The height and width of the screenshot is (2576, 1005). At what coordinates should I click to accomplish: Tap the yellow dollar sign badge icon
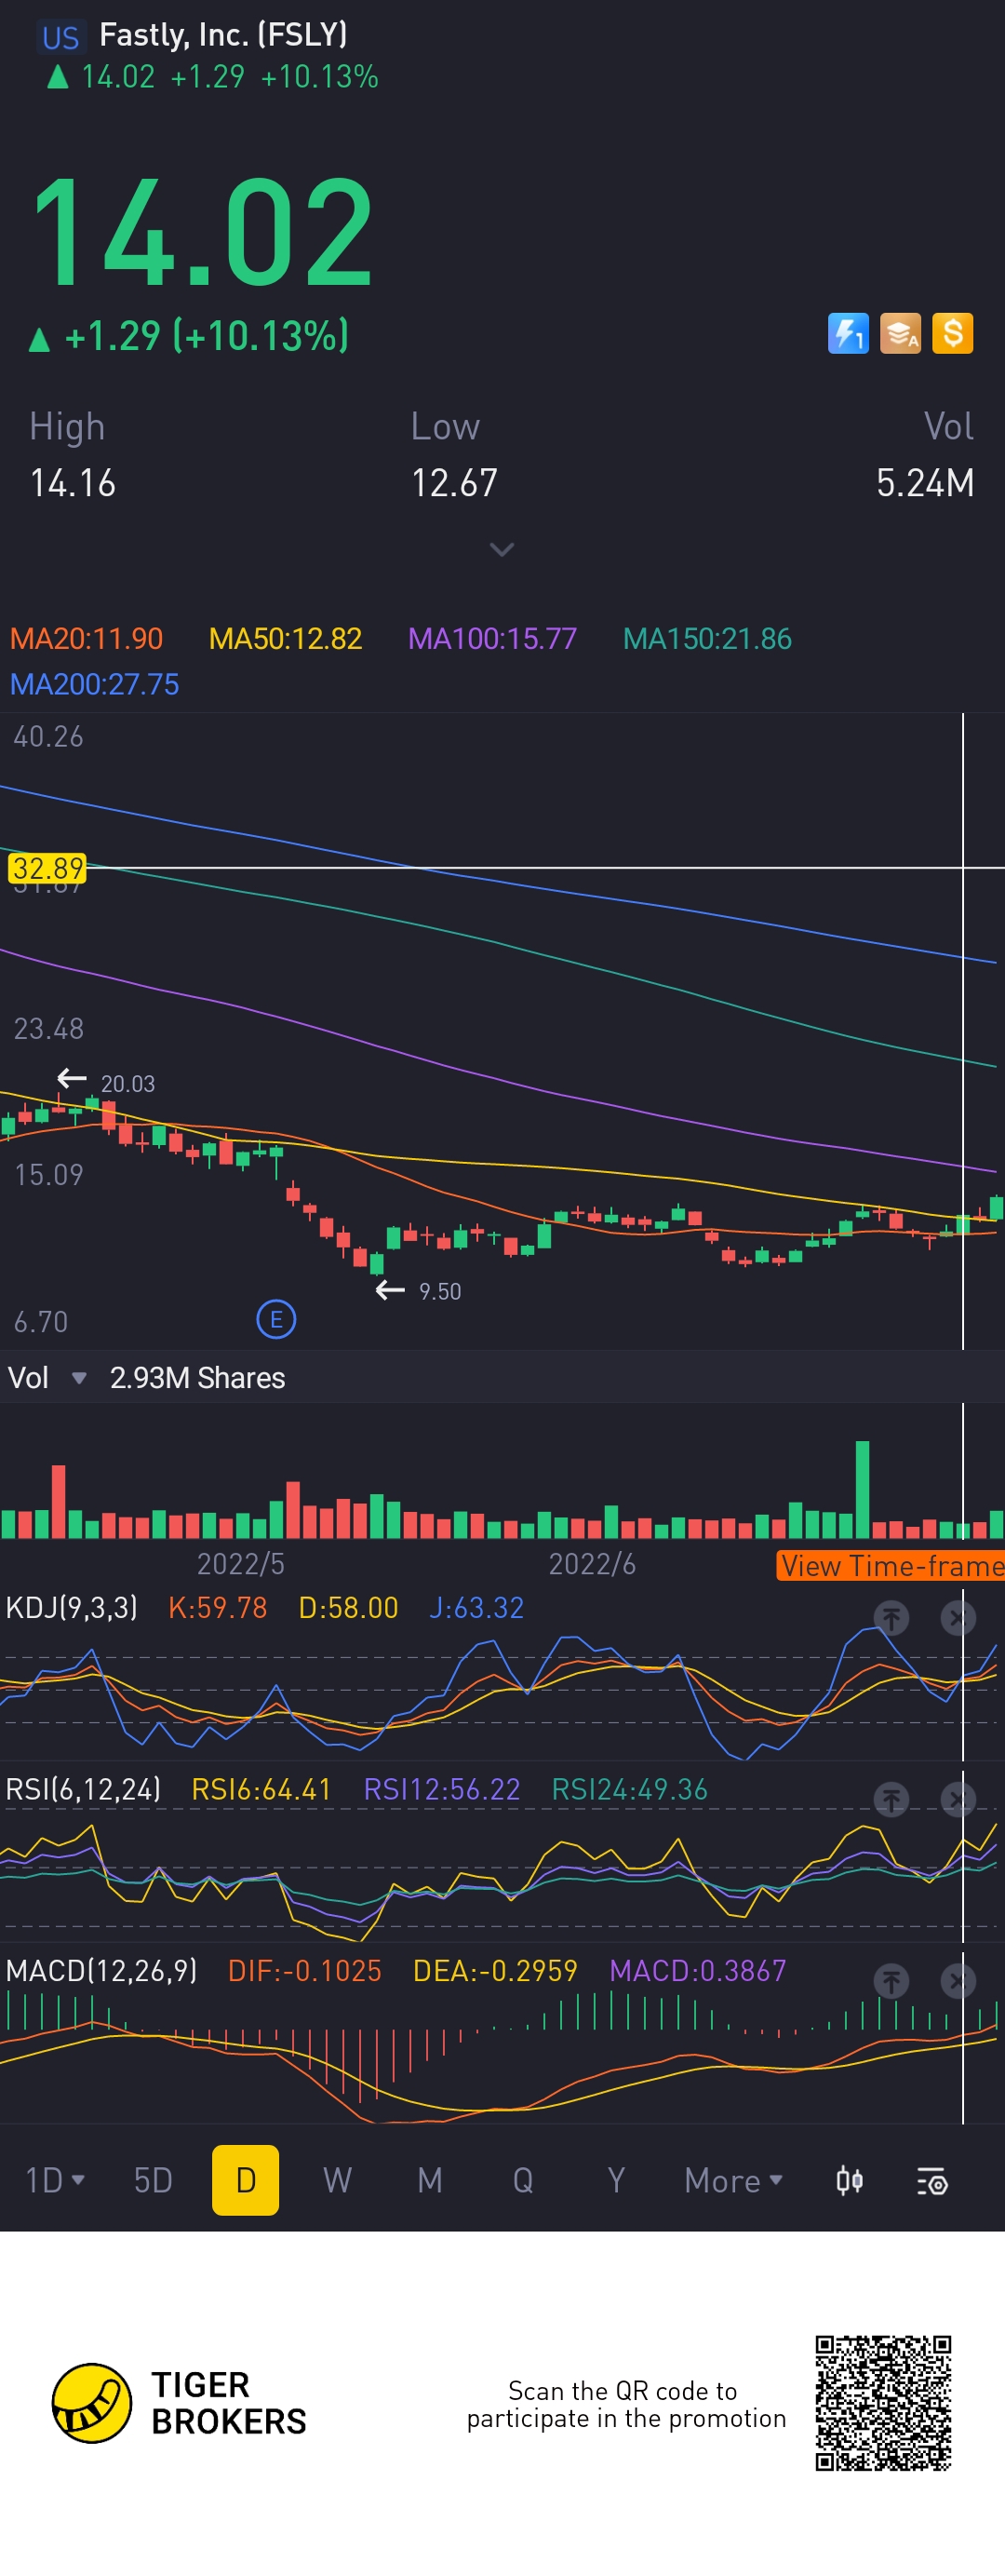tap(952, 334)
